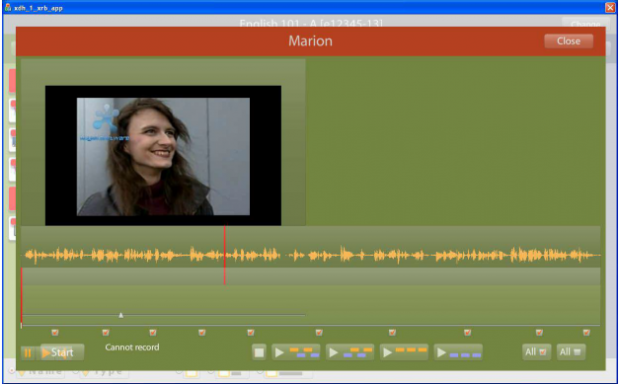Play only the purple track segments

click(458, 352)
